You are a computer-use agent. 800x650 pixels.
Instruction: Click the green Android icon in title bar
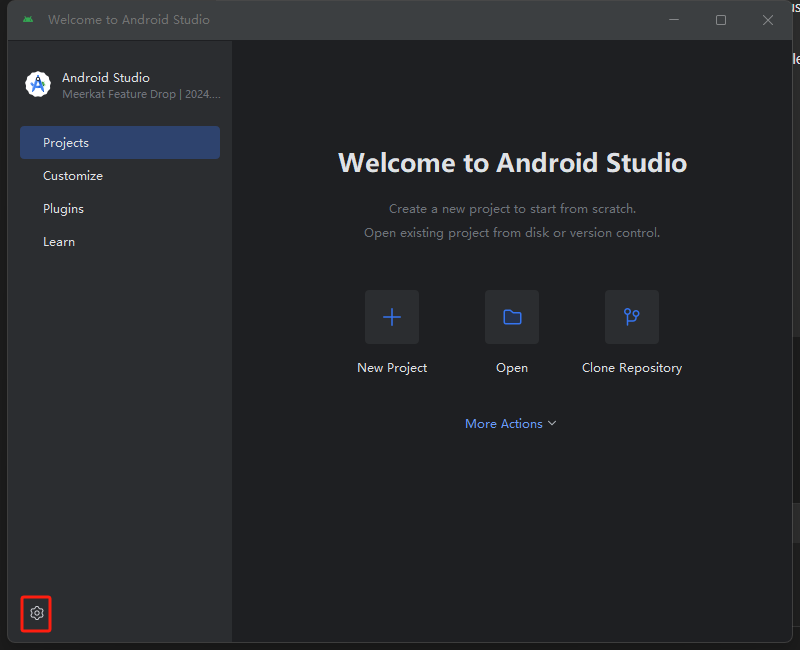[x=28, y=20]
